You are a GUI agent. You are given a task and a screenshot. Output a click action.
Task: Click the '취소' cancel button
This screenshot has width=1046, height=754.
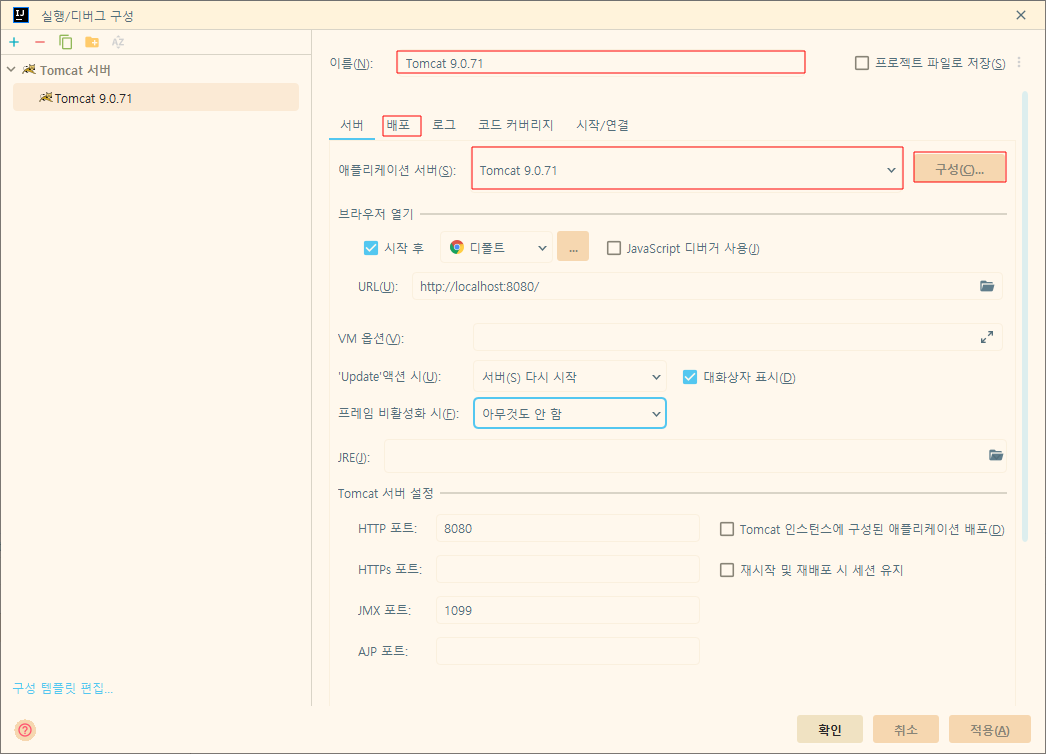pos(906,729)
